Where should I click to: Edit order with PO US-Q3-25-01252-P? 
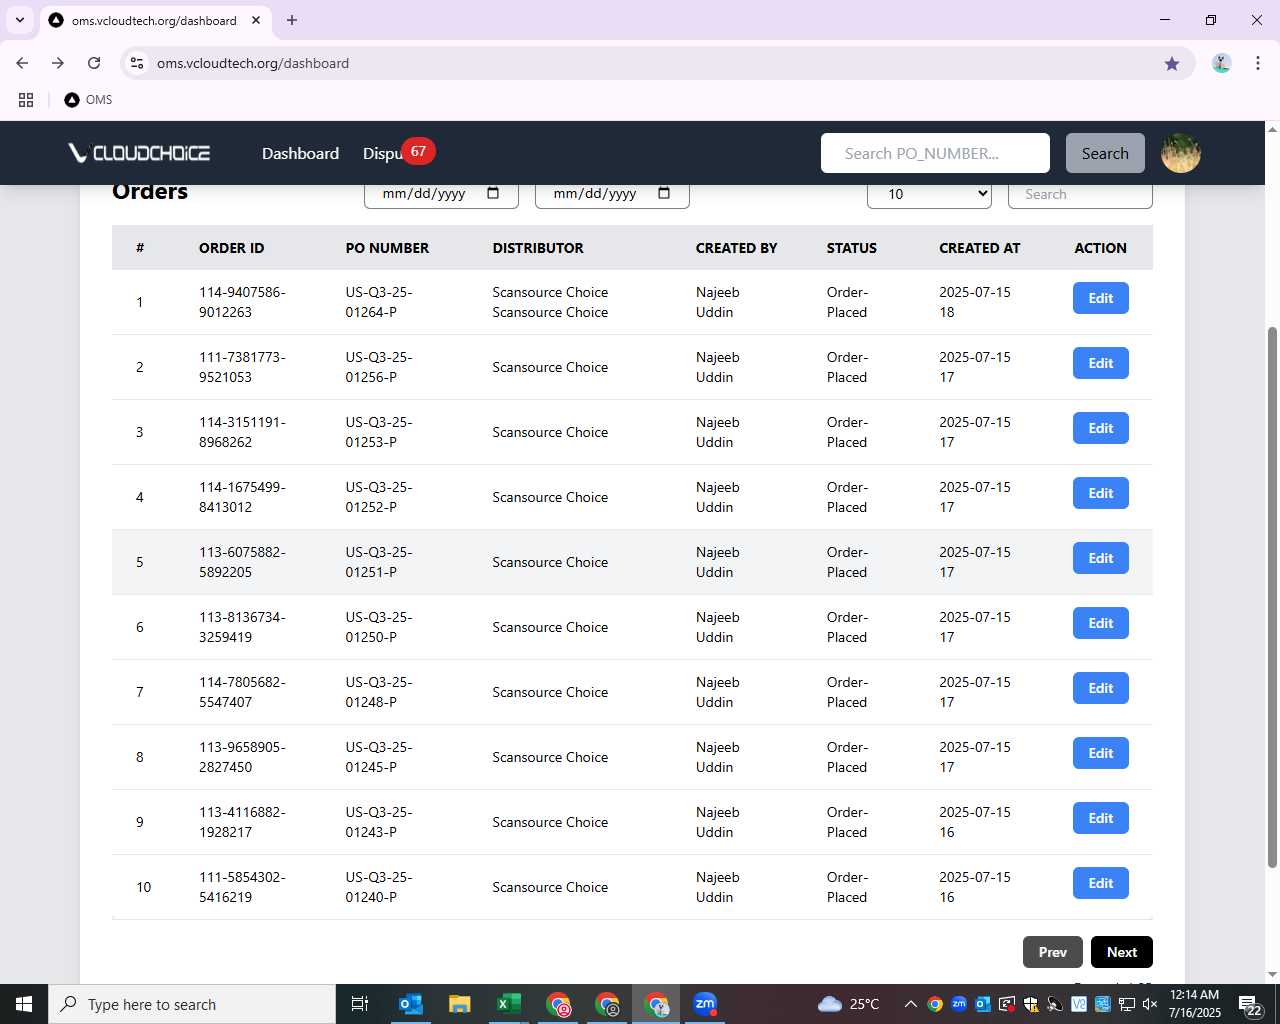tap(1100, 493)
